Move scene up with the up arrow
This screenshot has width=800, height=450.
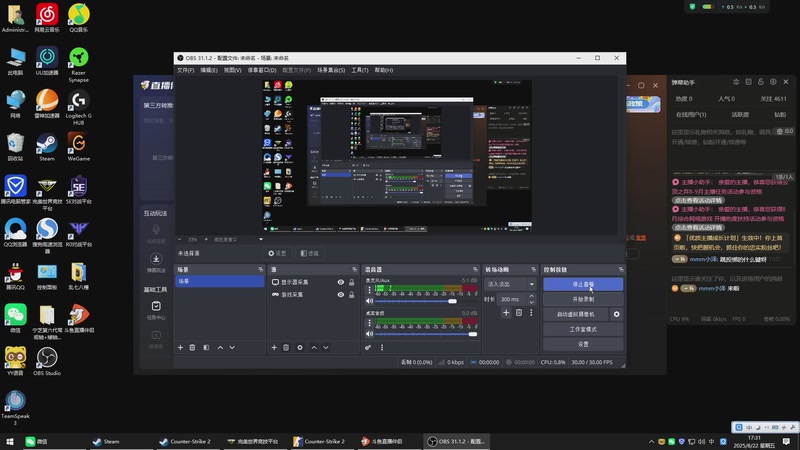click(x=220, y=347)
